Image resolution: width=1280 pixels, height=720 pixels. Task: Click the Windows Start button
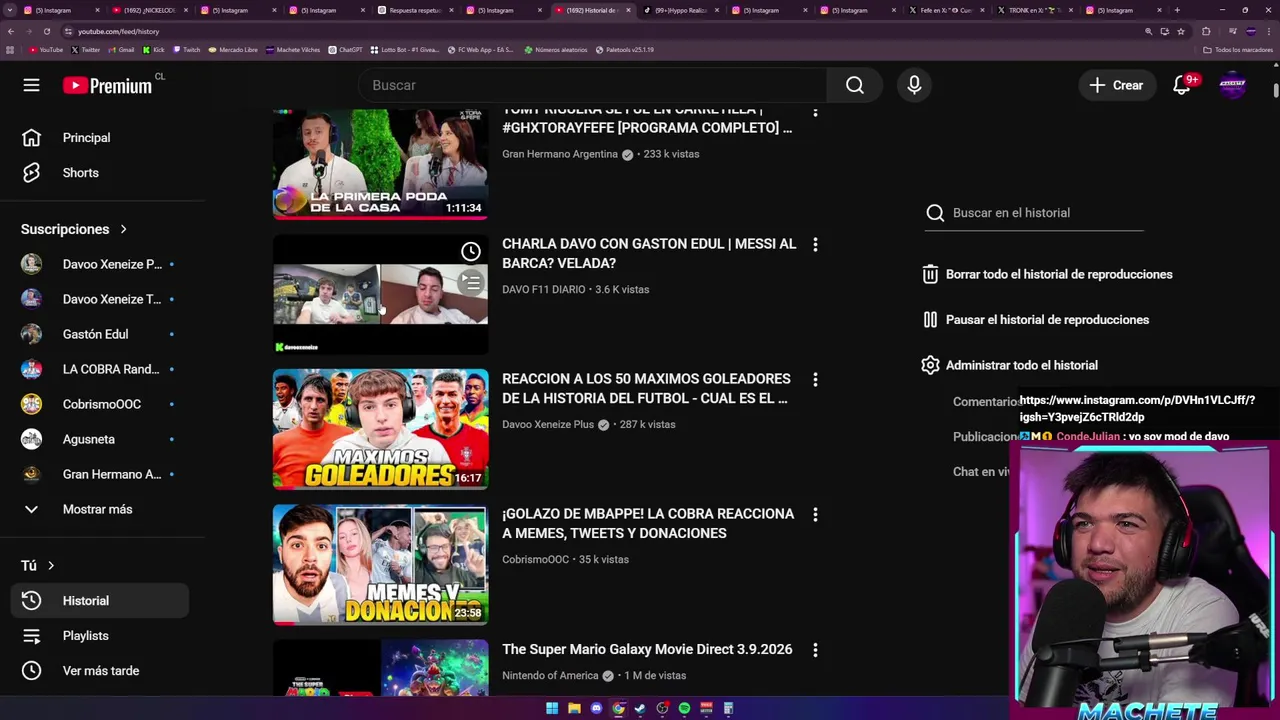tap(552, 708)
